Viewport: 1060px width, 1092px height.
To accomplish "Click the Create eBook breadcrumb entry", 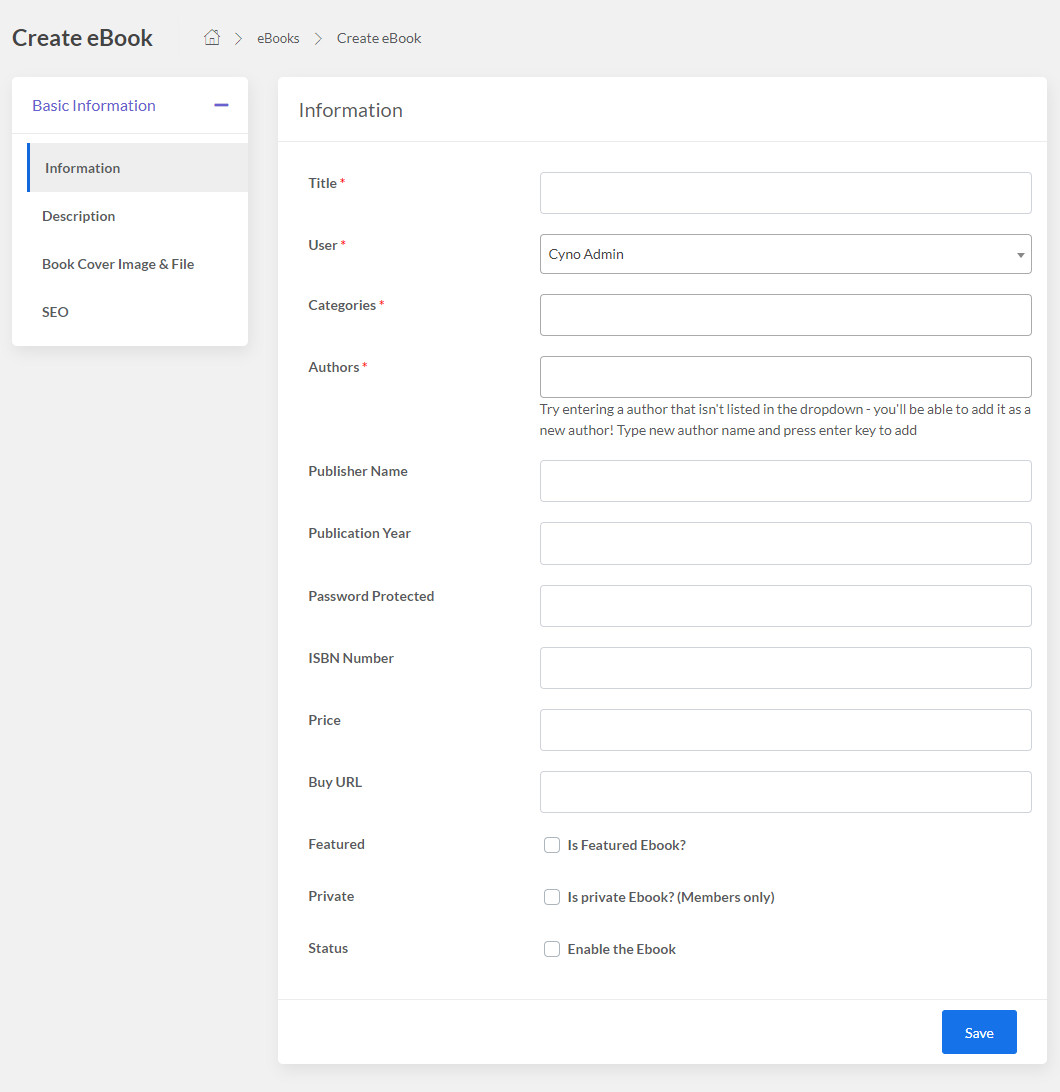I will pos(378,38).
